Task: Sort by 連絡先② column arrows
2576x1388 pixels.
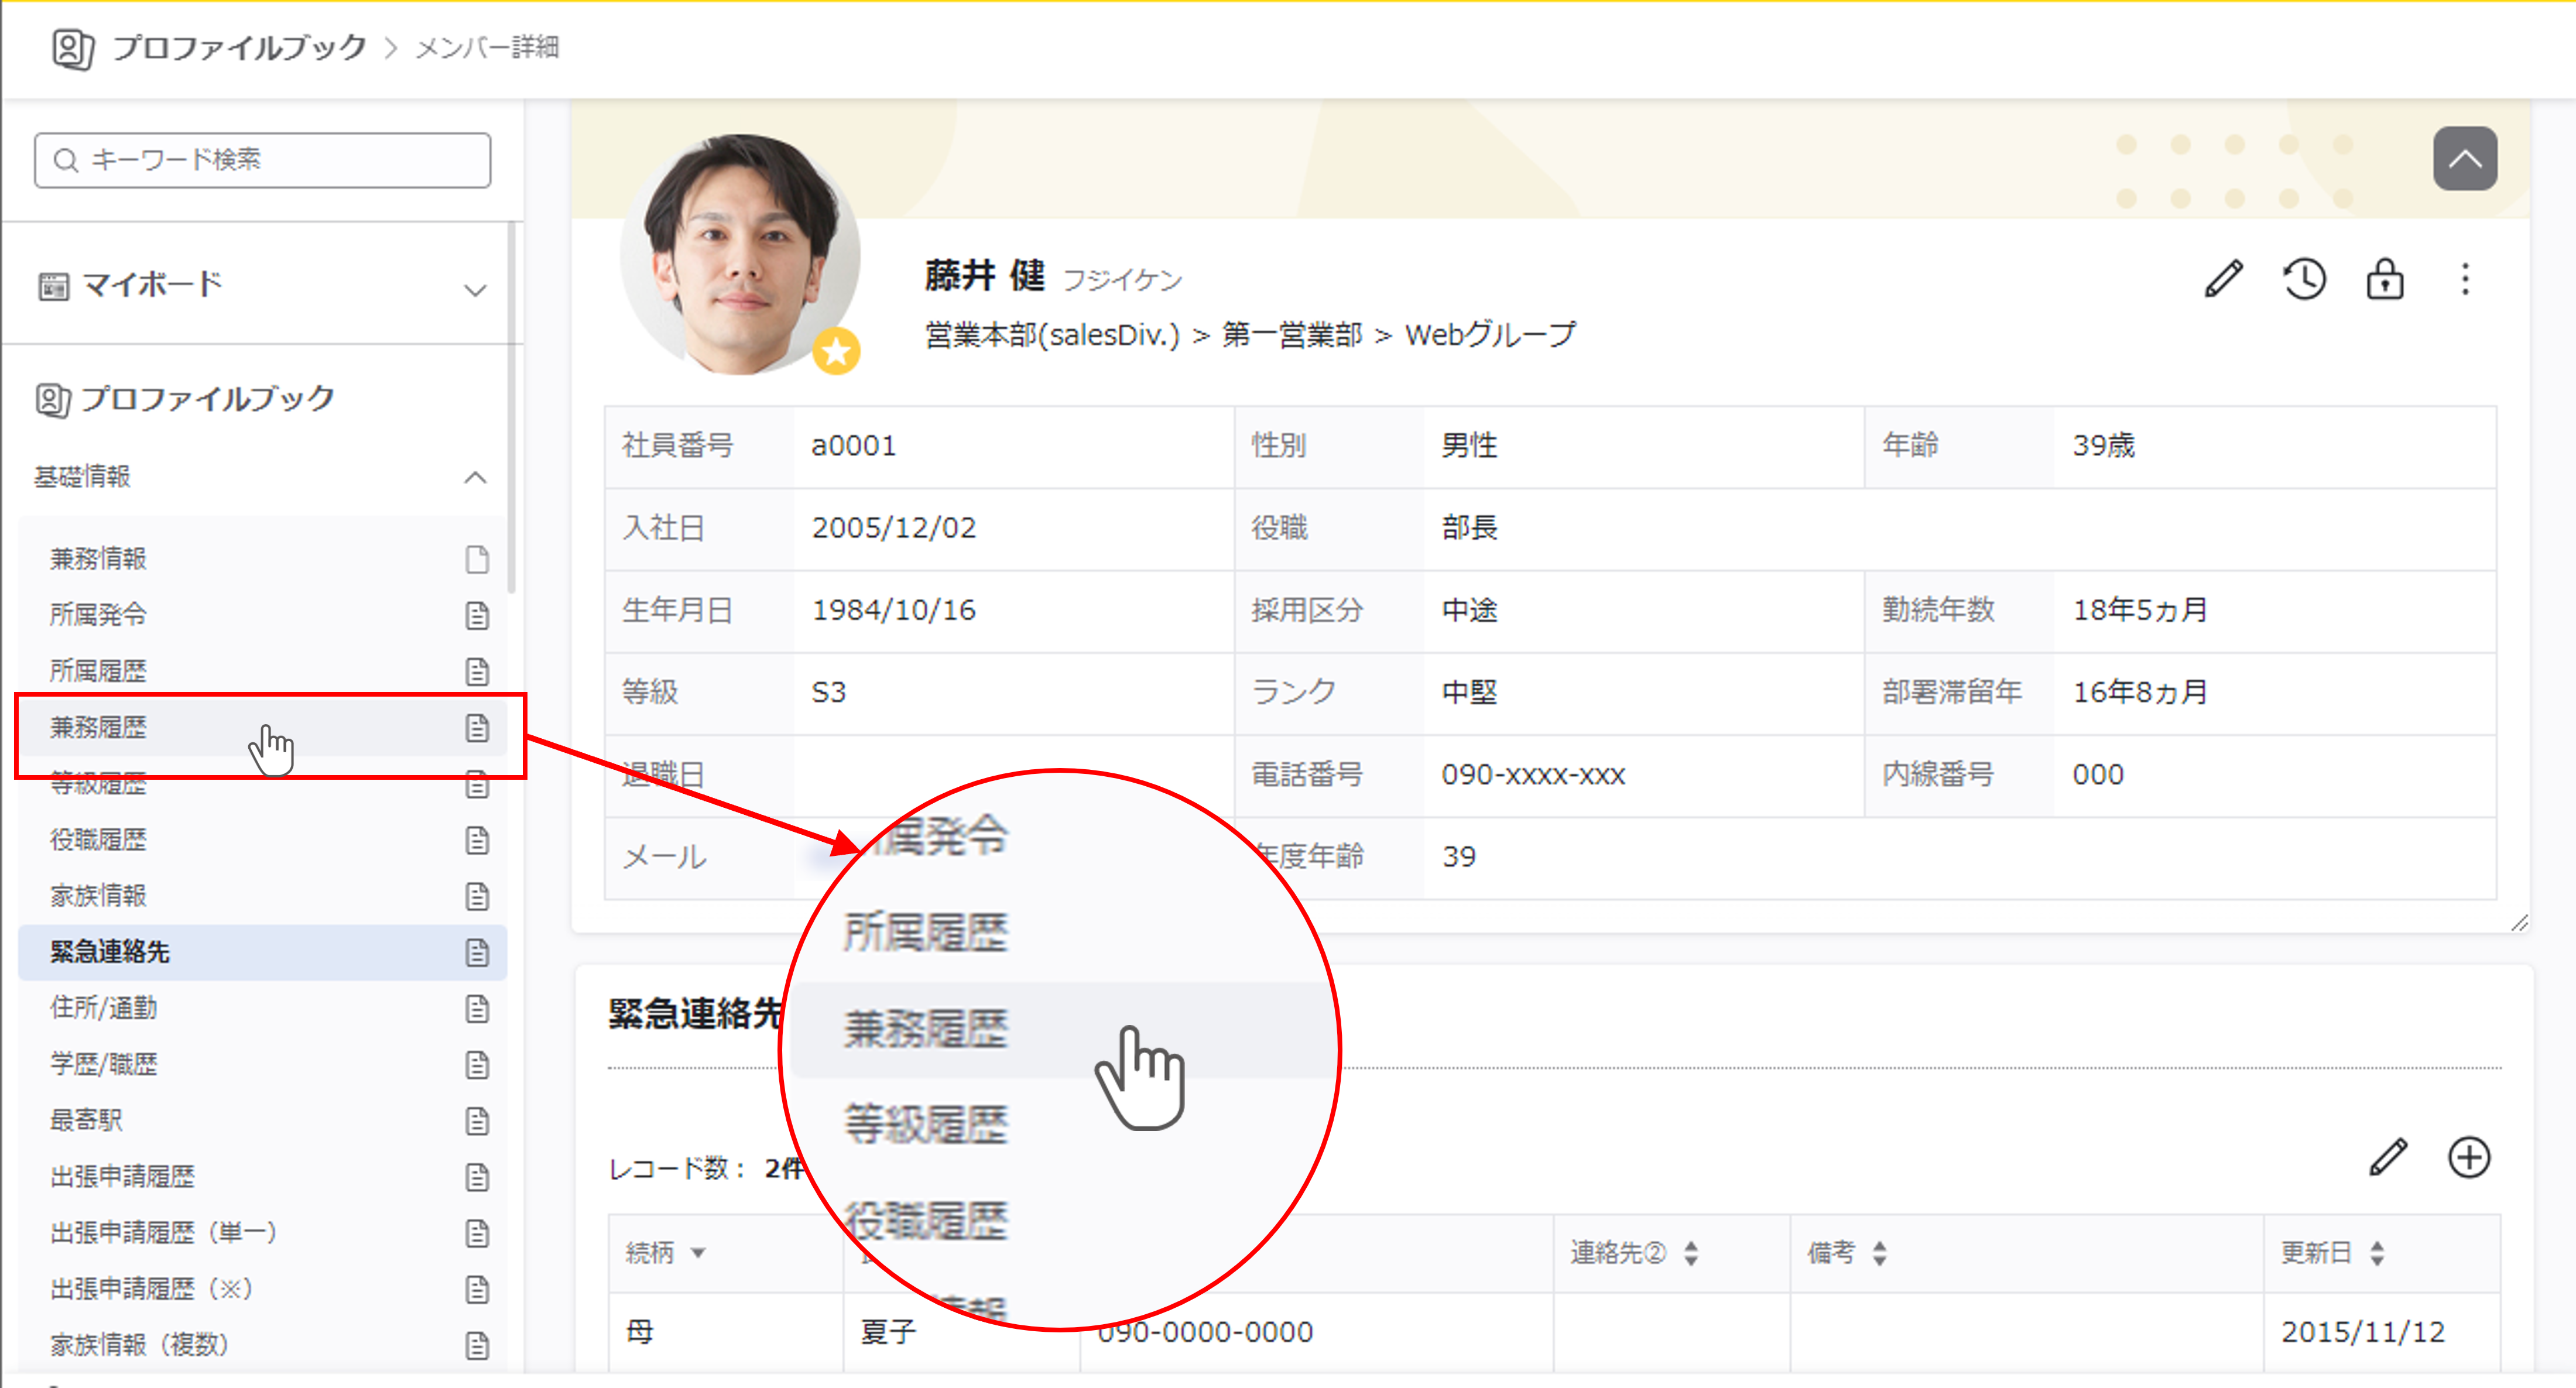Action: [1691, 1253]
